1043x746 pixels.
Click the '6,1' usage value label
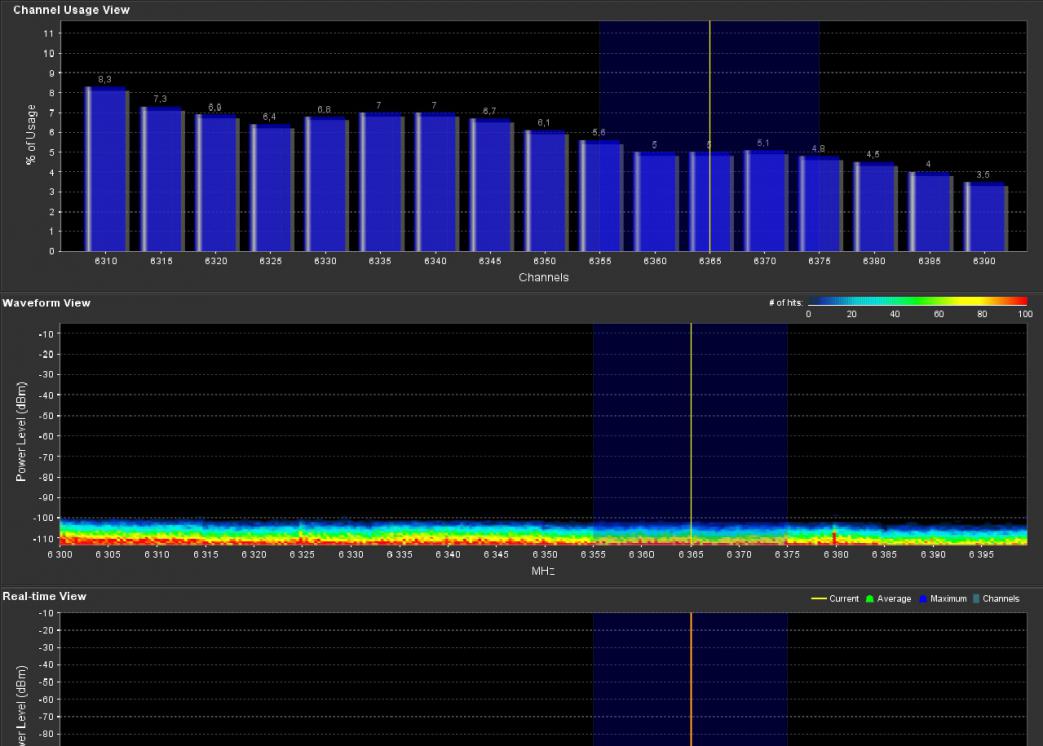pyautogui.click(x=543, y=123)
